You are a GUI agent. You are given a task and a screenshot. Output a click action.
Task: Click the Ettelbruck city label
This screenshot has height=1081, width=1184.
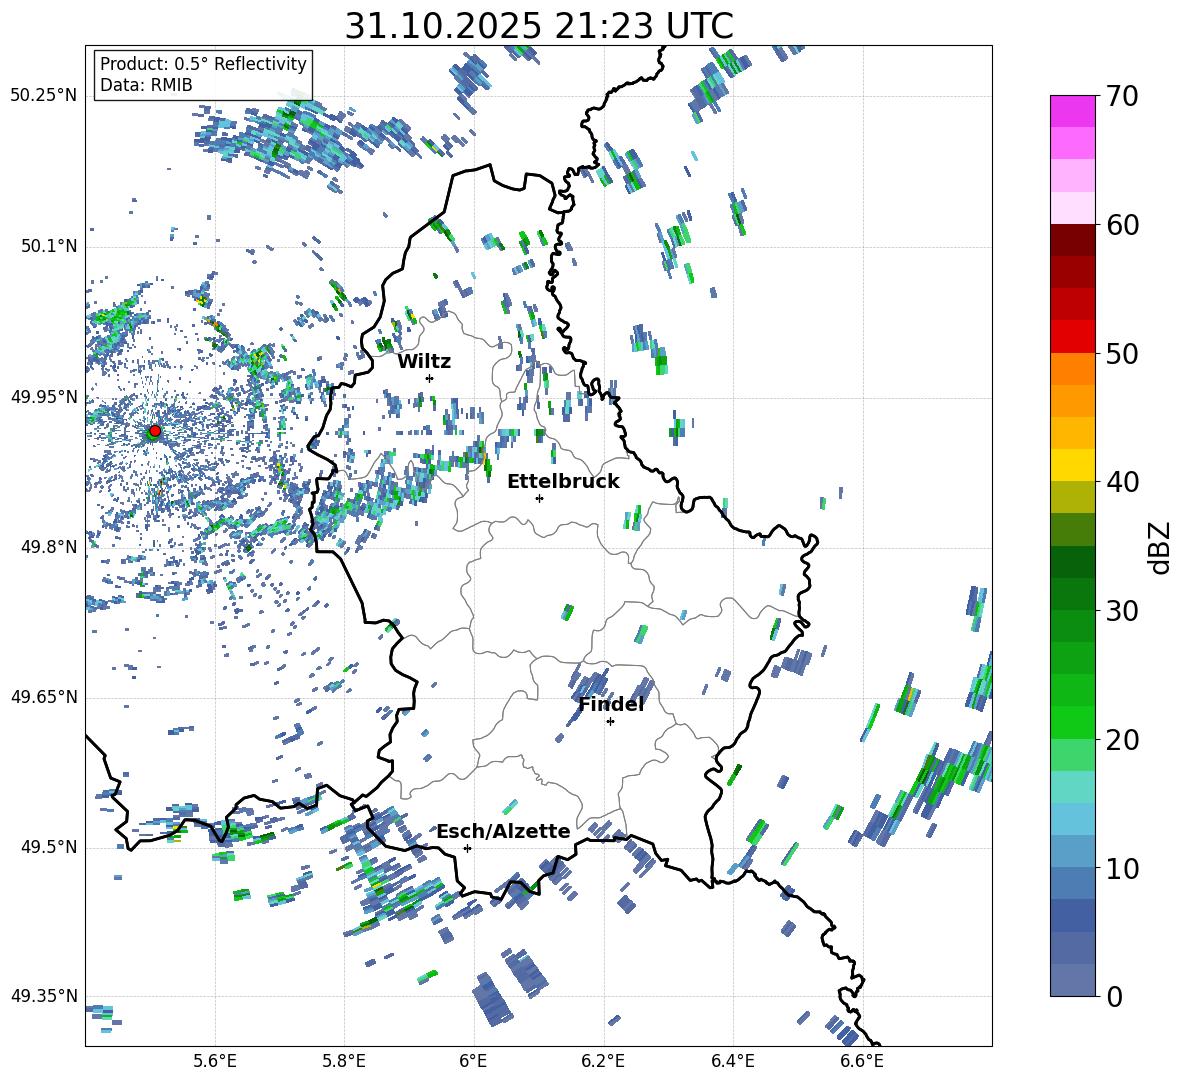[x=563, y=482]
